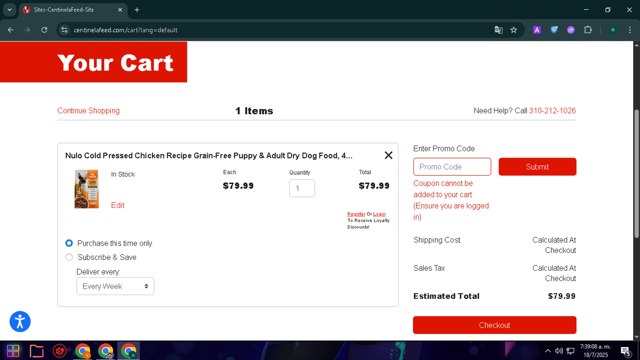The image size is (640, 360).
Task: Open the Deliver every Every Week dropdown
Action: point(115,286)
